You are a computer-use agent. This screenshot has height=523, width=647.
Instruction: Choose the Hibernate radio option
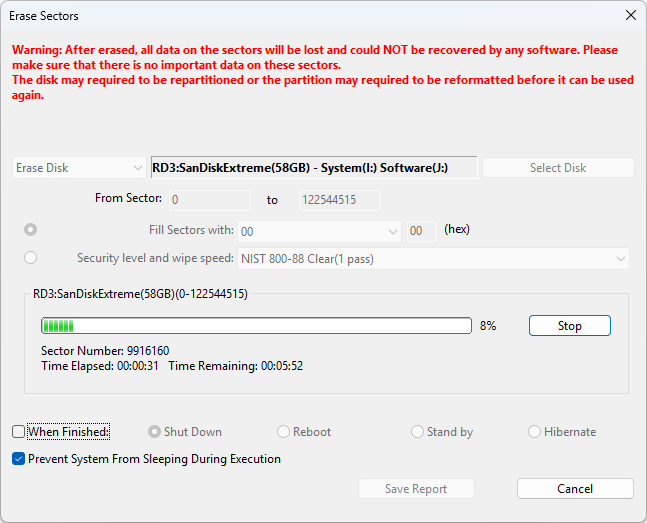click(535, 432)
